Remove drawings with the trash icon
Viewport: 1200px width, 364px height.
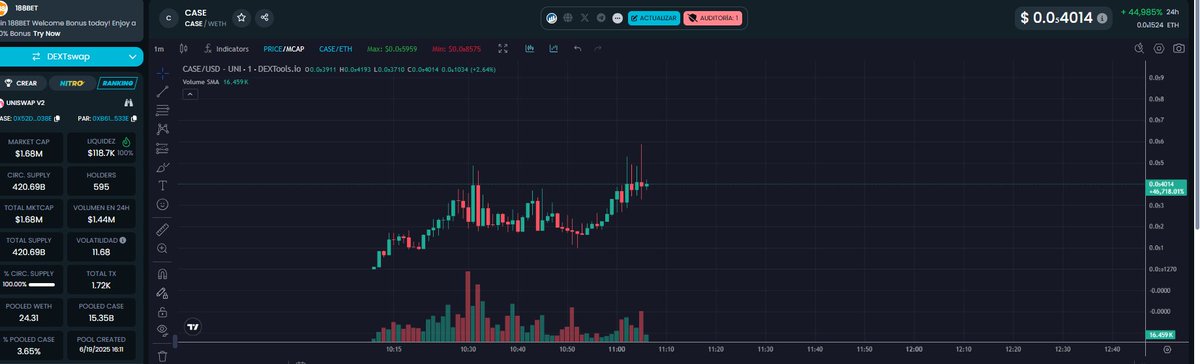point(162,355)
